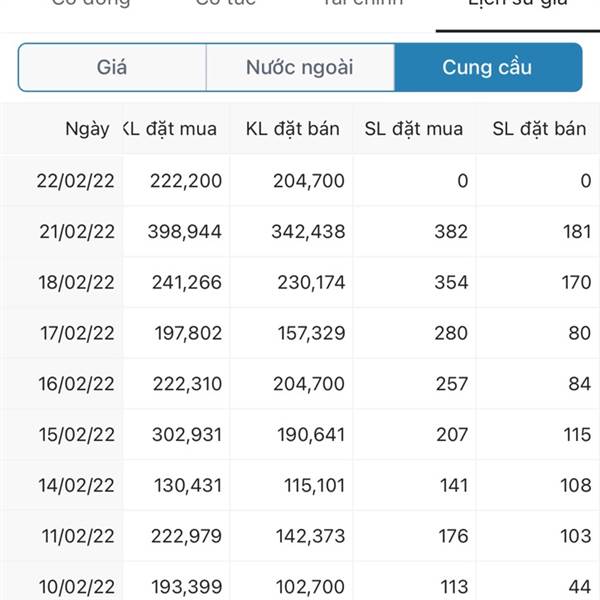
Task: Tap the 190,641 sell volume cell
Action: click(x=311, y=435)
